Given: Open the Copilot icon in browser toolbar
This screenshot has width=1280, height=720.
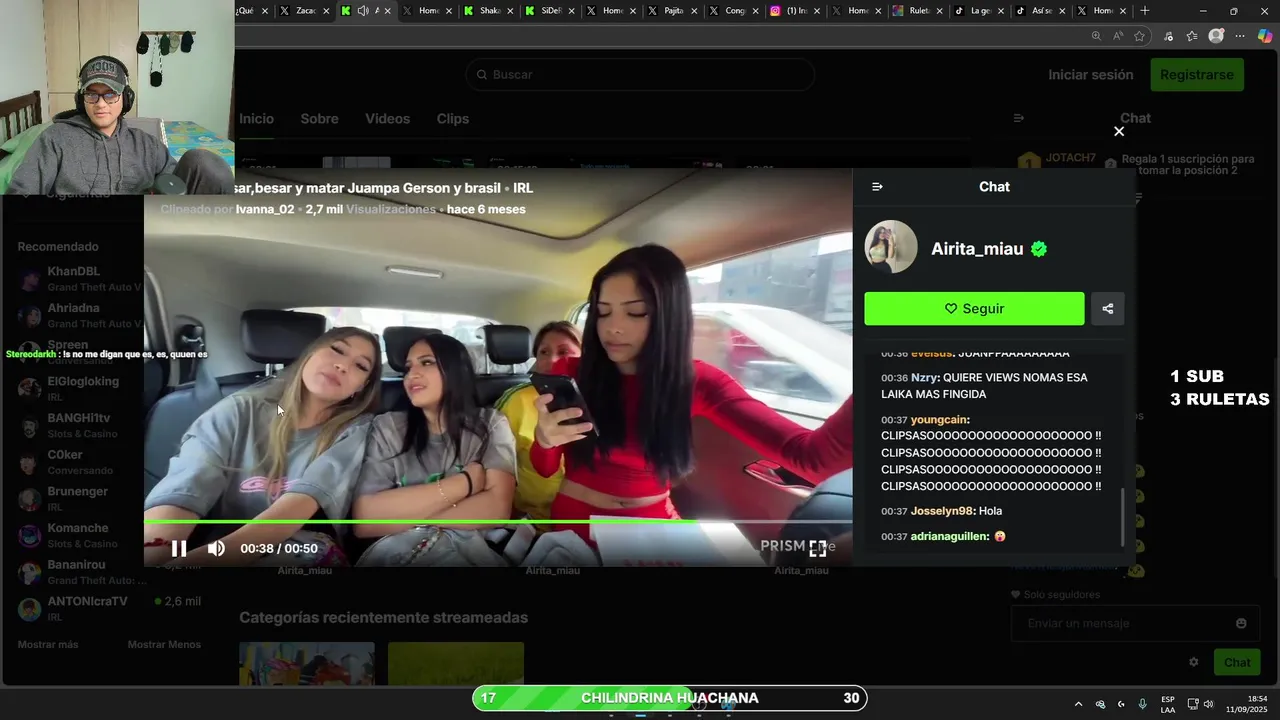Looking at the screenshot, I should pyautogui.click(x=1265, y=36).
